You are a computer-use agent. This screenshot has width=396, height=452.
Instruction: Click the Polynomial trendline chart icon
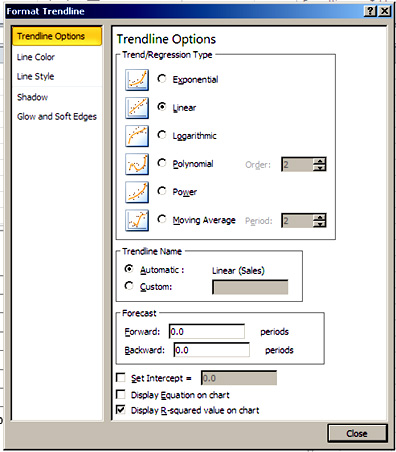click(x=137, y=164)
